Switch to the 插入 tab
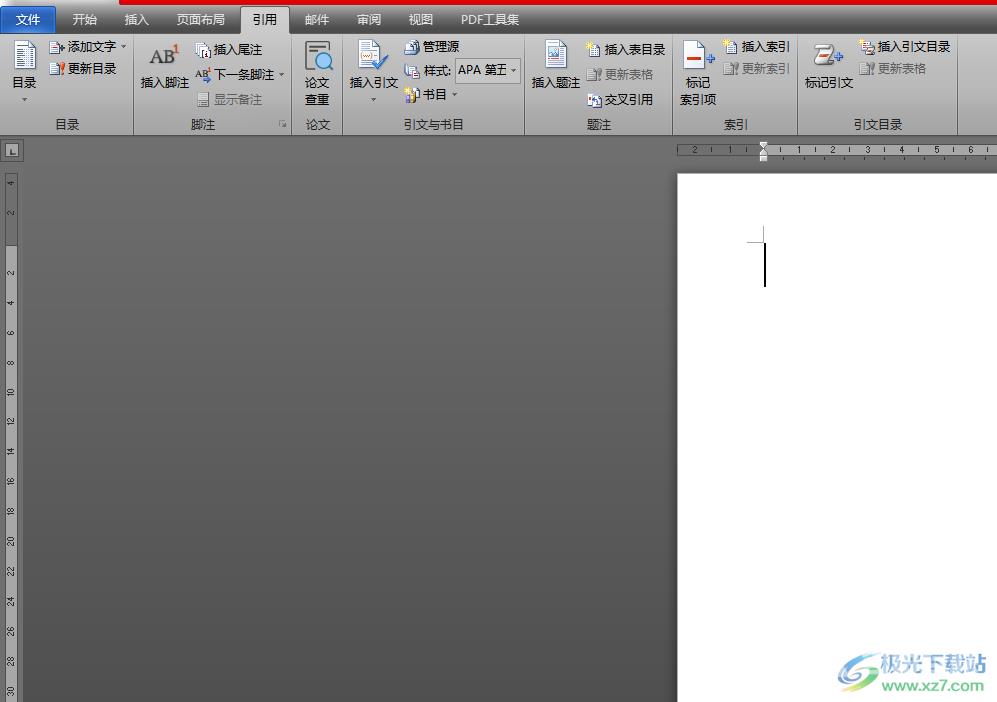 click(x=137, y=20)
